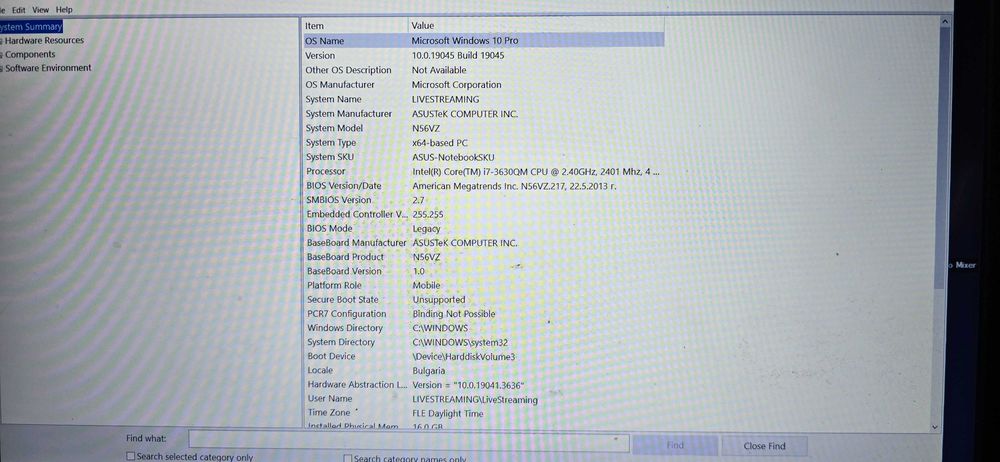Click the Find what text field
This screenshot has height=462, width=1000.
[408, 442]
